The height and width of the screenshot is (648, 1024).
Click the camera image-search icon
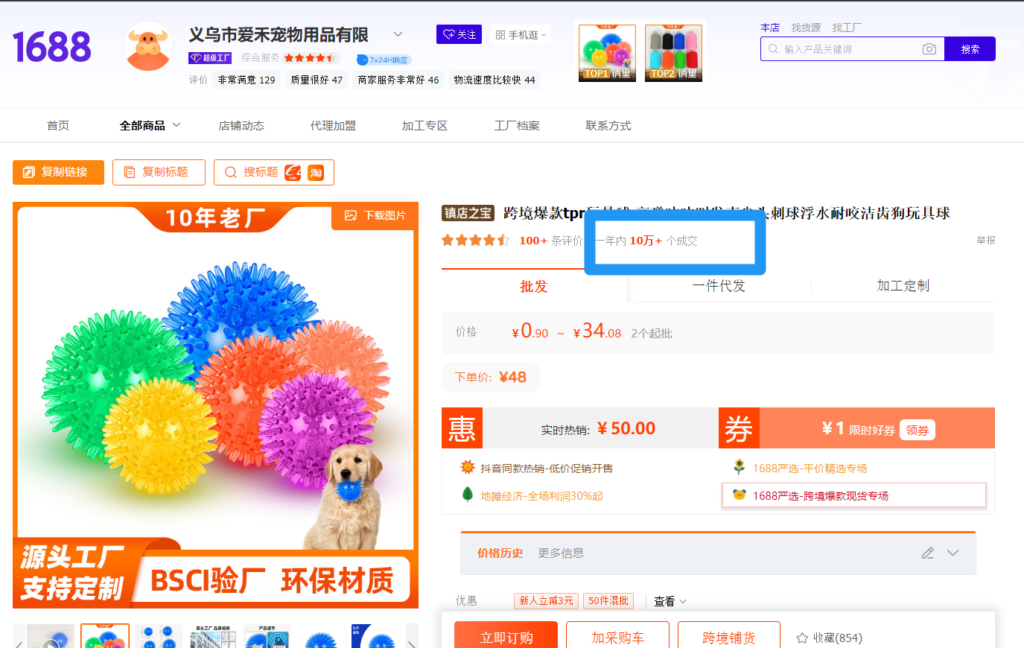click(x=929, y=49)
